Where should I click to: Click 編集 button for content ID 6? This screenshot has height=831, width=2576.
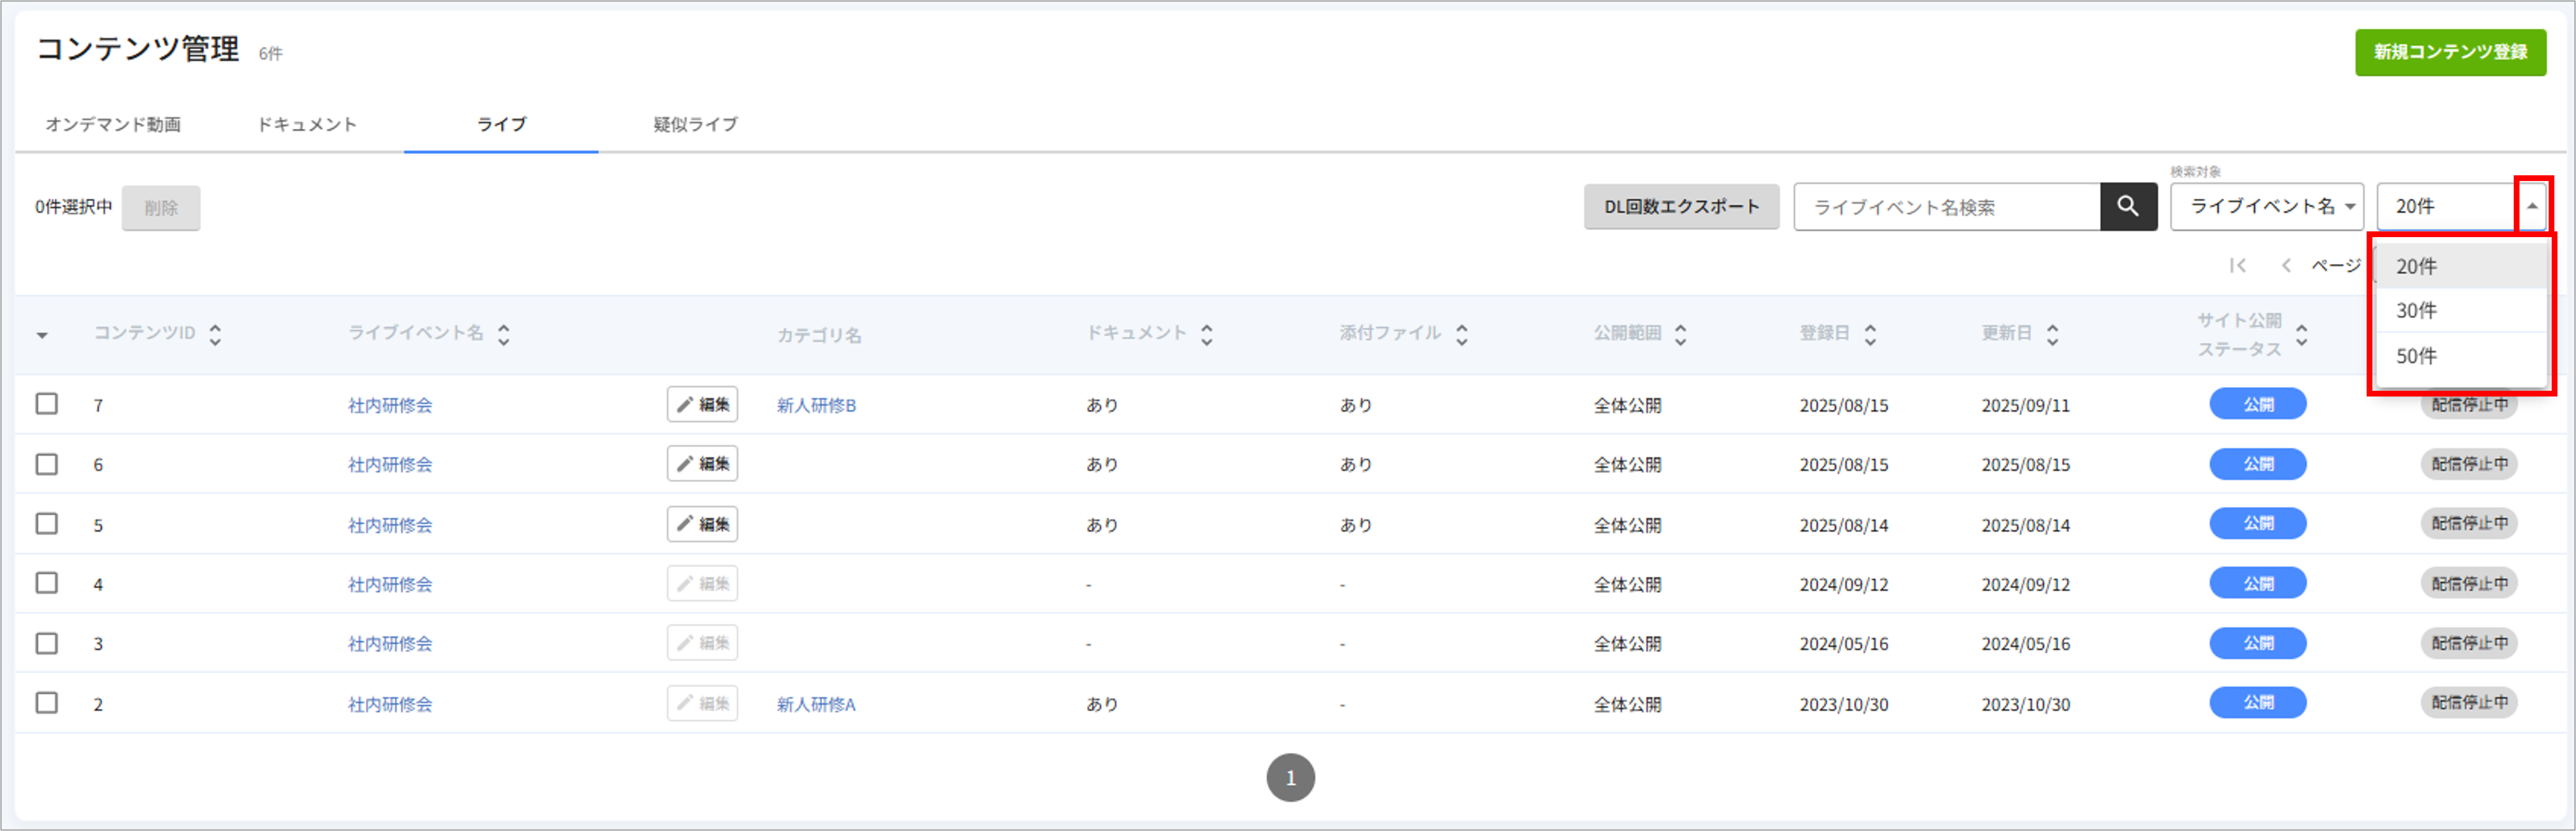[x=703, y=464]
